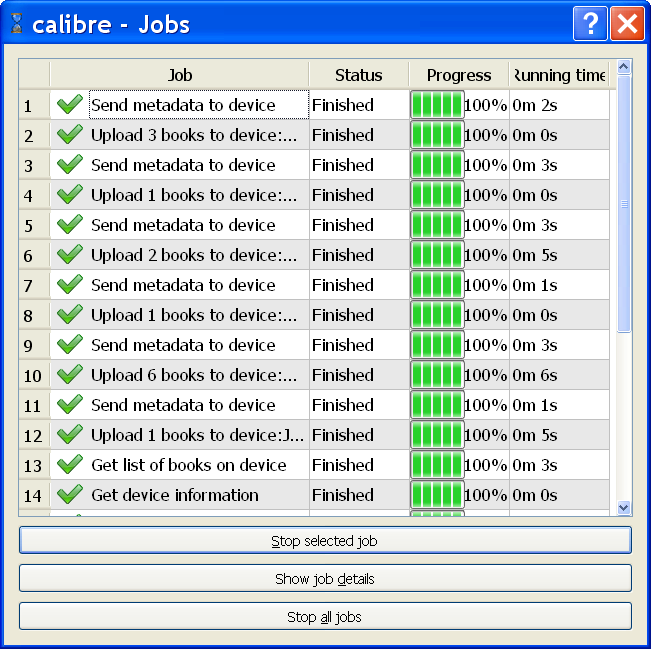The width and height of the screenshot is (651, 649).
Task: Select 'Send metadata to device' in row 7
Action: 183,285
